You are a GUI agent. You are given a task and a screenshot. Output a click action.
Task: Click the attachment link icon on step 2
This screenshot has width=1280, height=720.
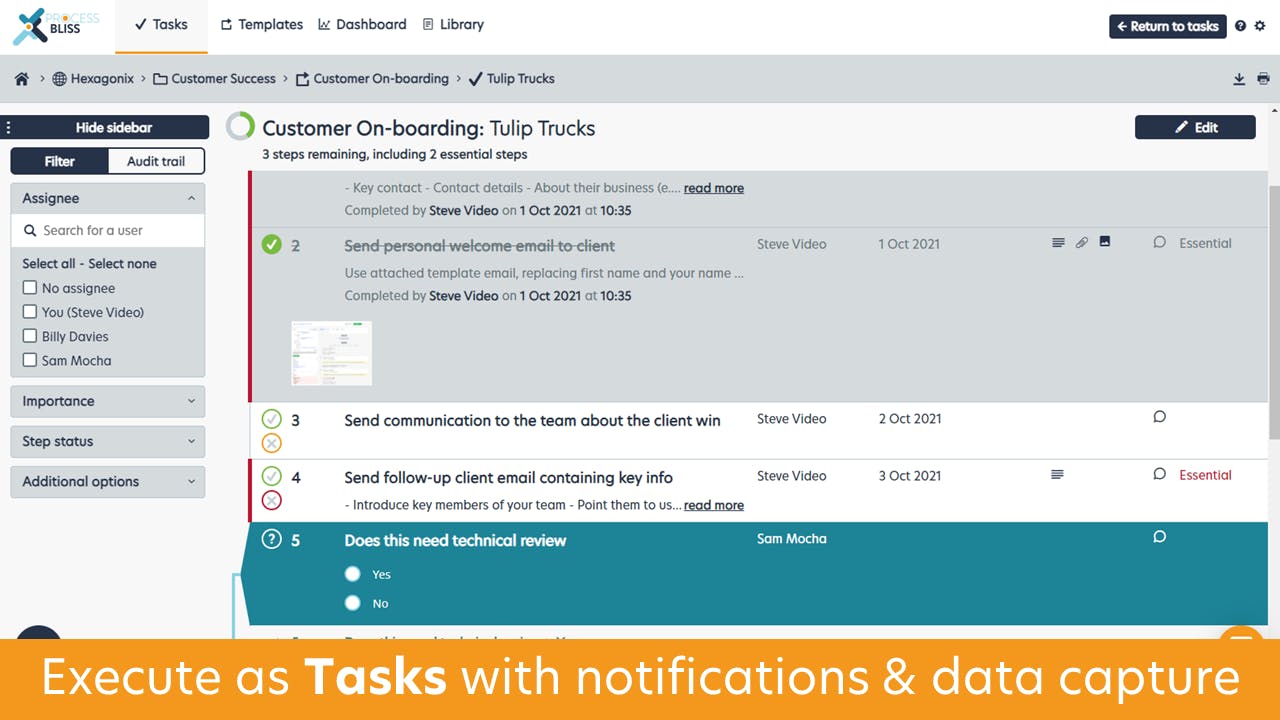pyautogui.click(x=1082, y=242)
